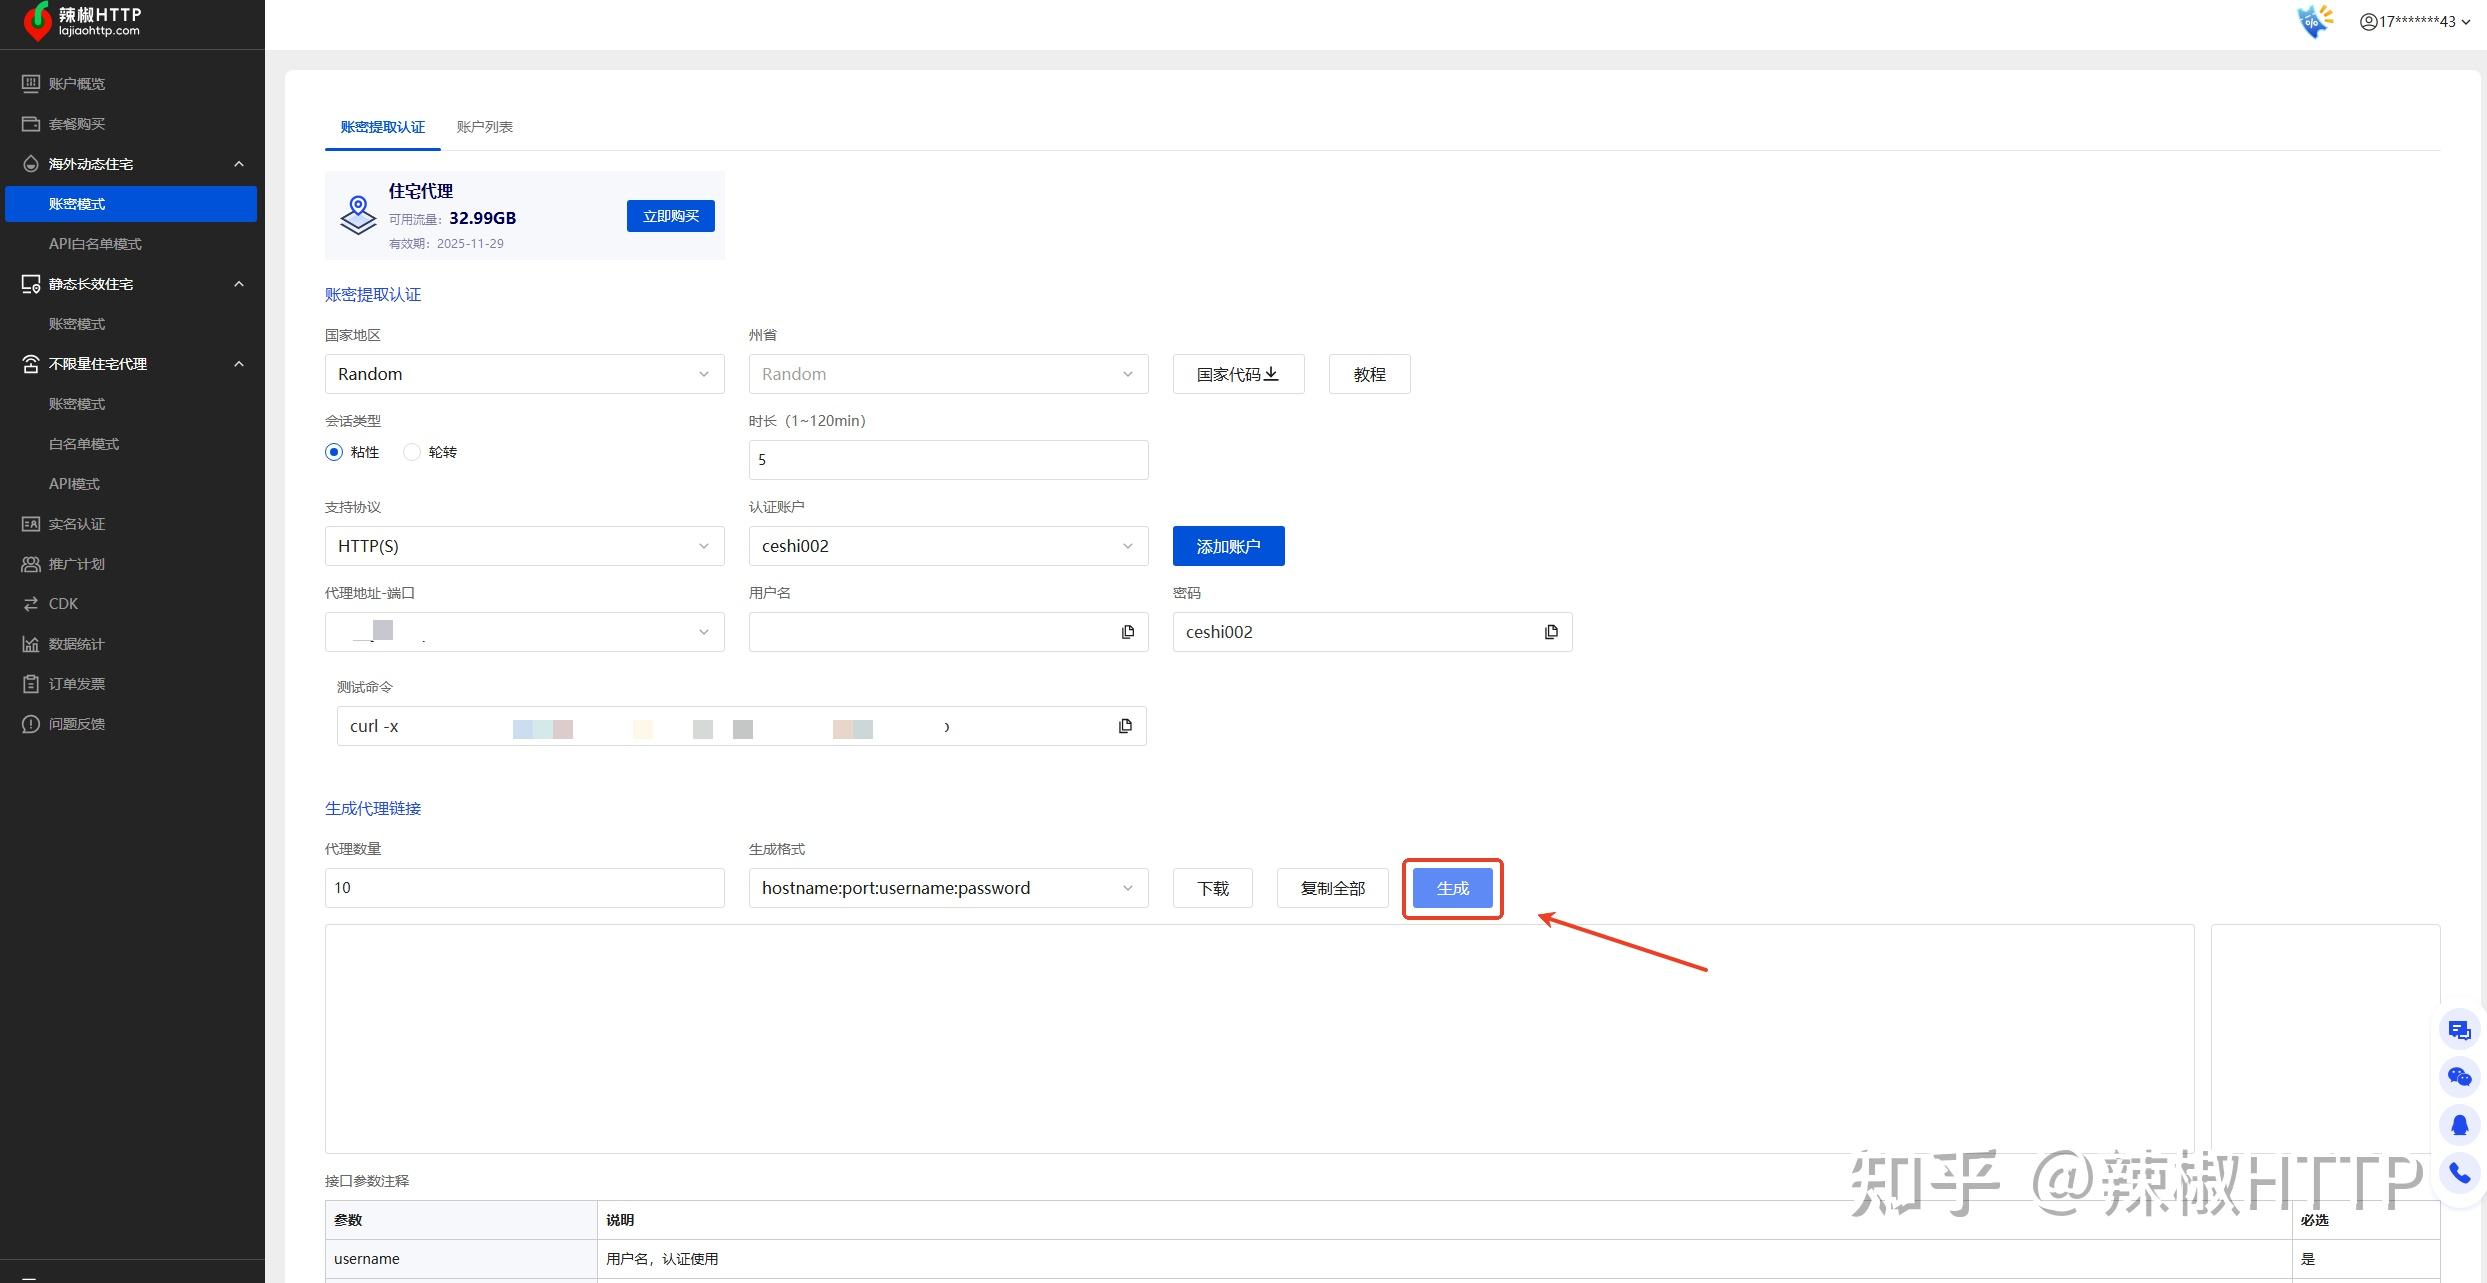Image resolution: width=2487 pixels, height=1283 pixels.
Task: Click the promotion badge icon in header
Action: click(2314, 20)
